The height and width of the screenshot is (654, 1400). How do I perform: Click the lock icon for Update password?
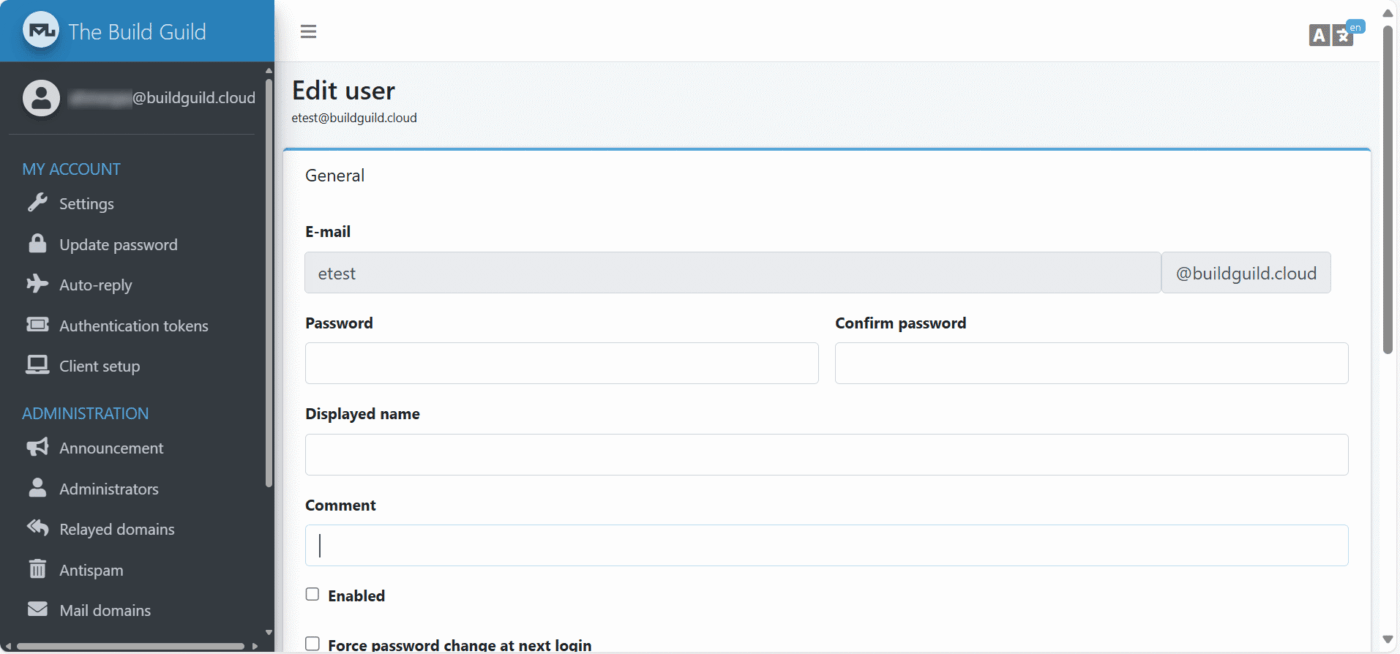pos(37,244)
